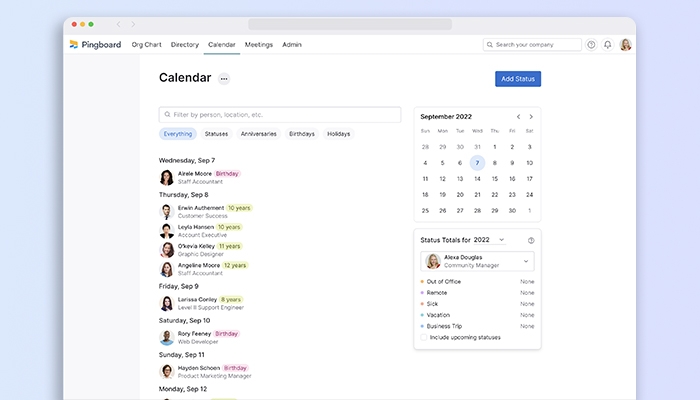
Task: Click the September 2022 month title
Action: [446, 117]
